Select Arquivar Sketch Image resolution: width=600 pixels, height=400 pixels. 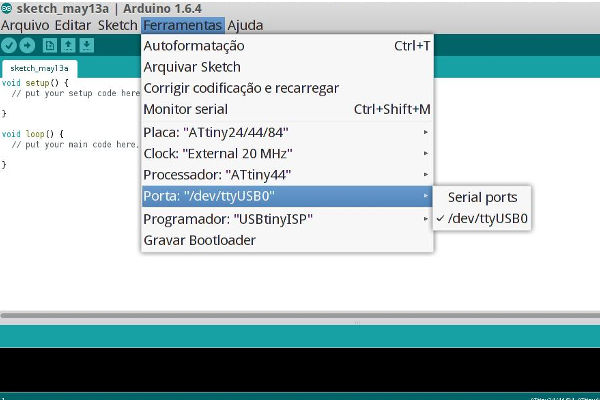(287, 67)
